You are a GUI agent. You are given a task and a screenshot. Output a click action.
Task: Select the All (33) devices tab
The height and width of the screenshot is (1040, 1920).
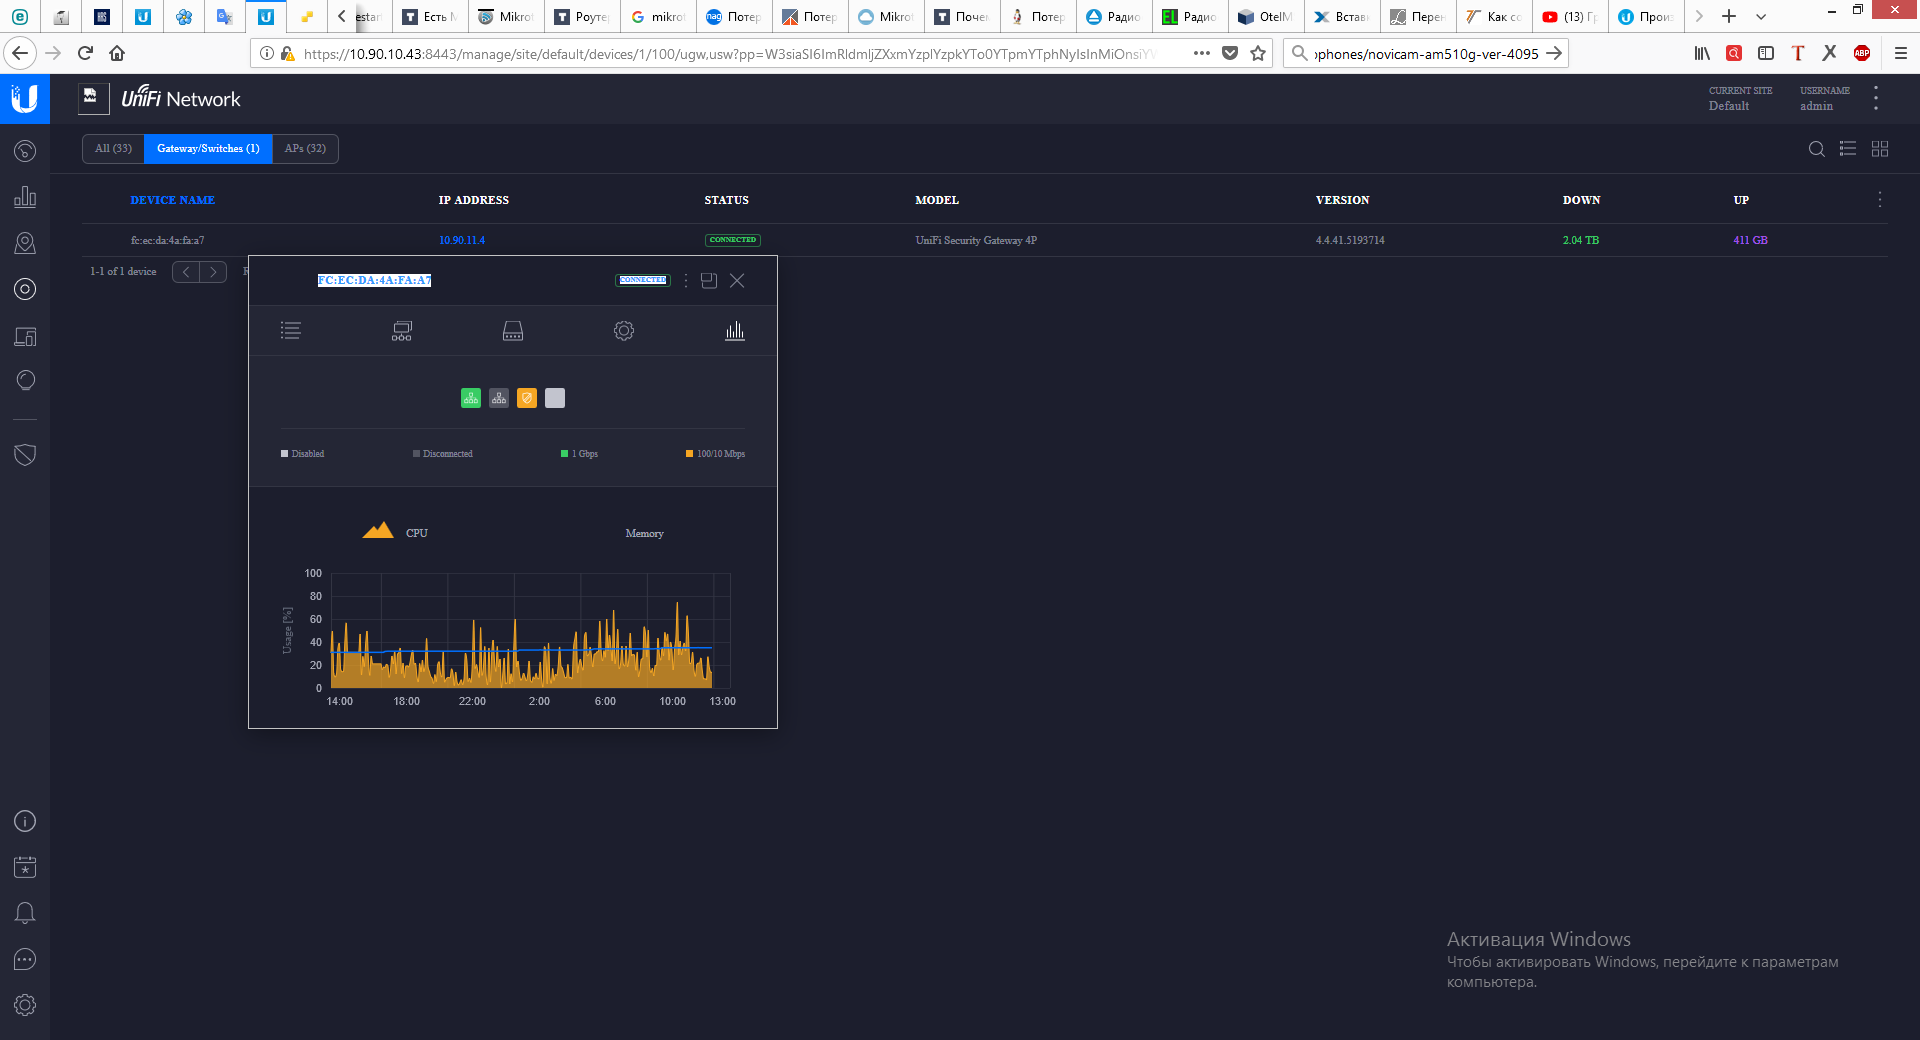(113, 149)
